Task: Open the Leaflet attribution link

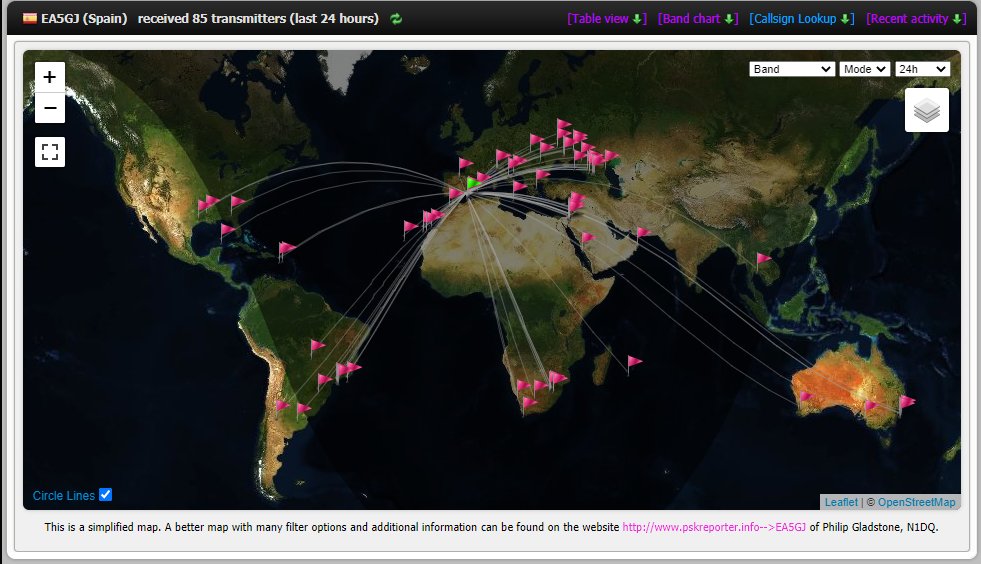Action: pos(841,502)
